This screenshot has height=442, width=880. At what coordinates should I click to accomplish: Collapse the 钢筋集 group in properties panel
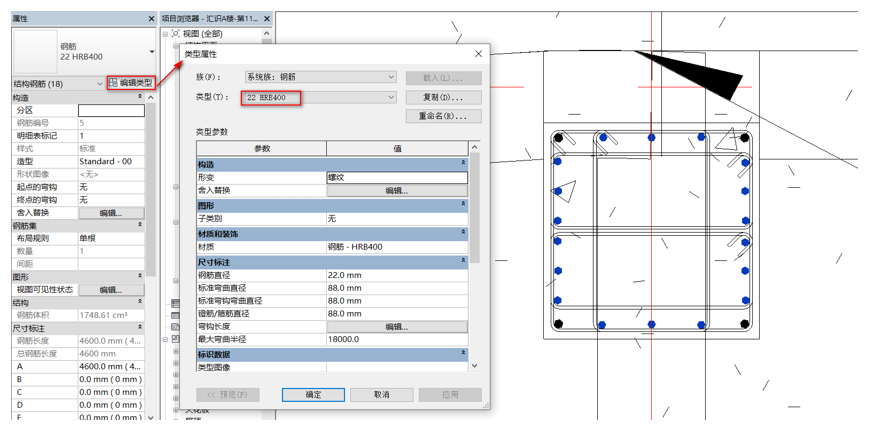(x=140, y=226)
